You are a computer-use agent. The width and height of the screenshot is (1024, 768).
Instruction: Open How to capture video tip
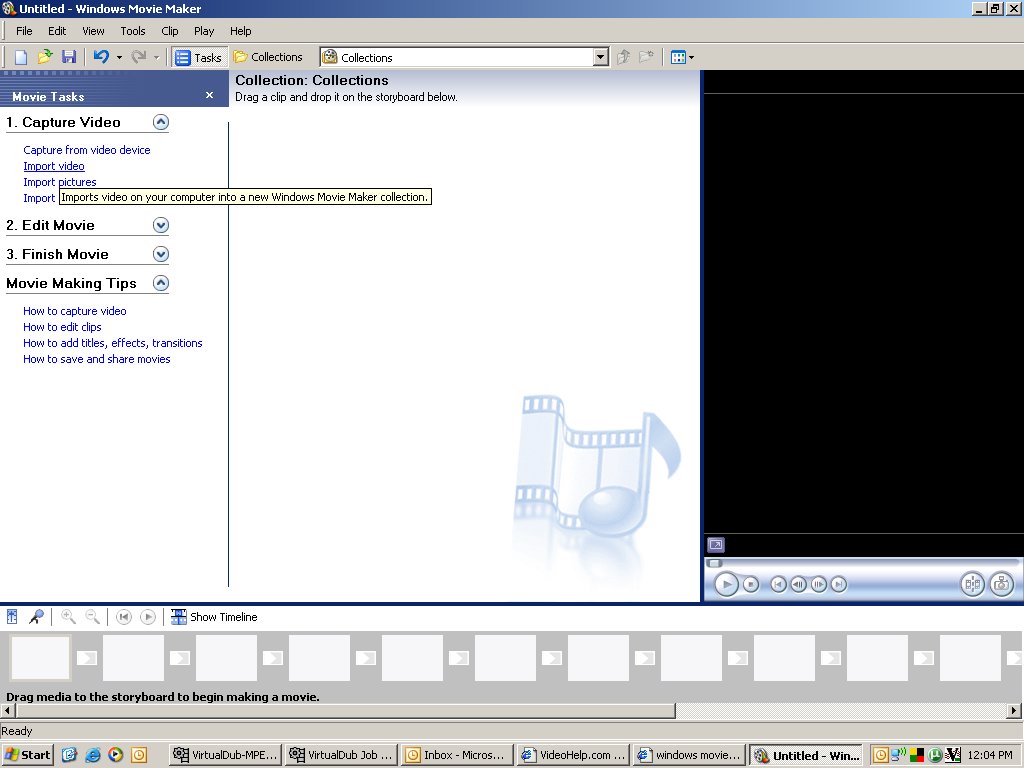pos(74,312)
